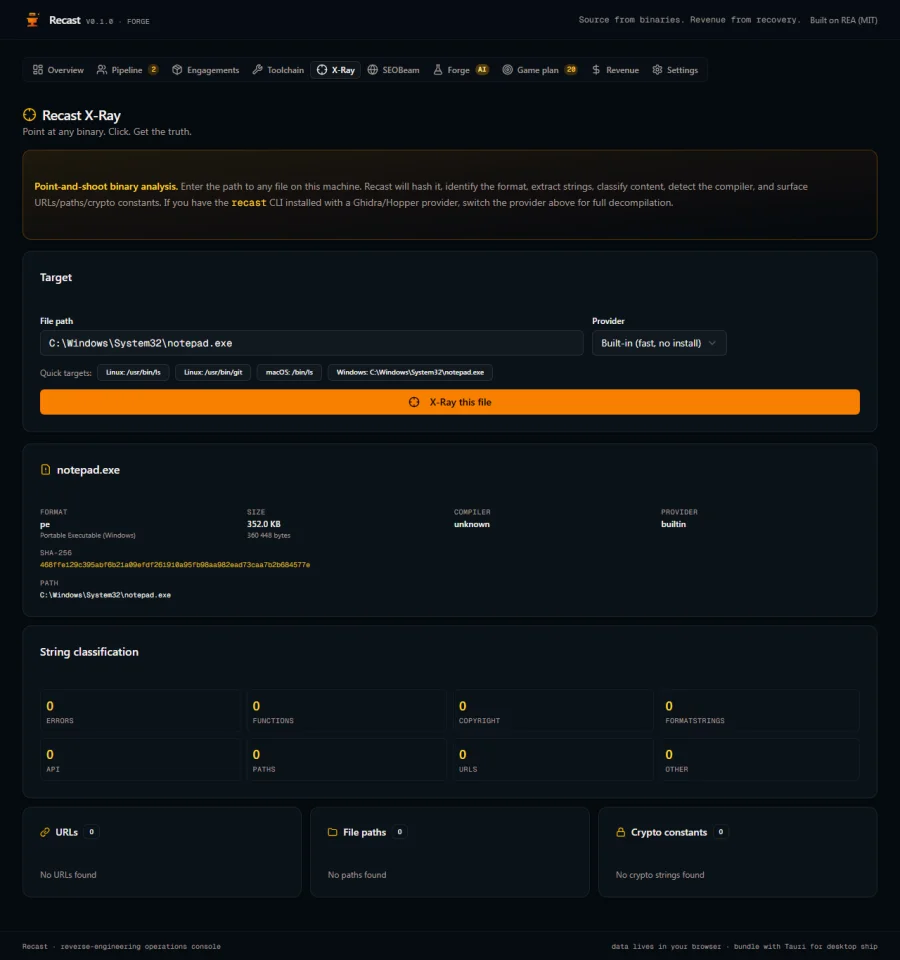Click the Overview grid icon
Screen dimensions: 900x960
[38, 70]
